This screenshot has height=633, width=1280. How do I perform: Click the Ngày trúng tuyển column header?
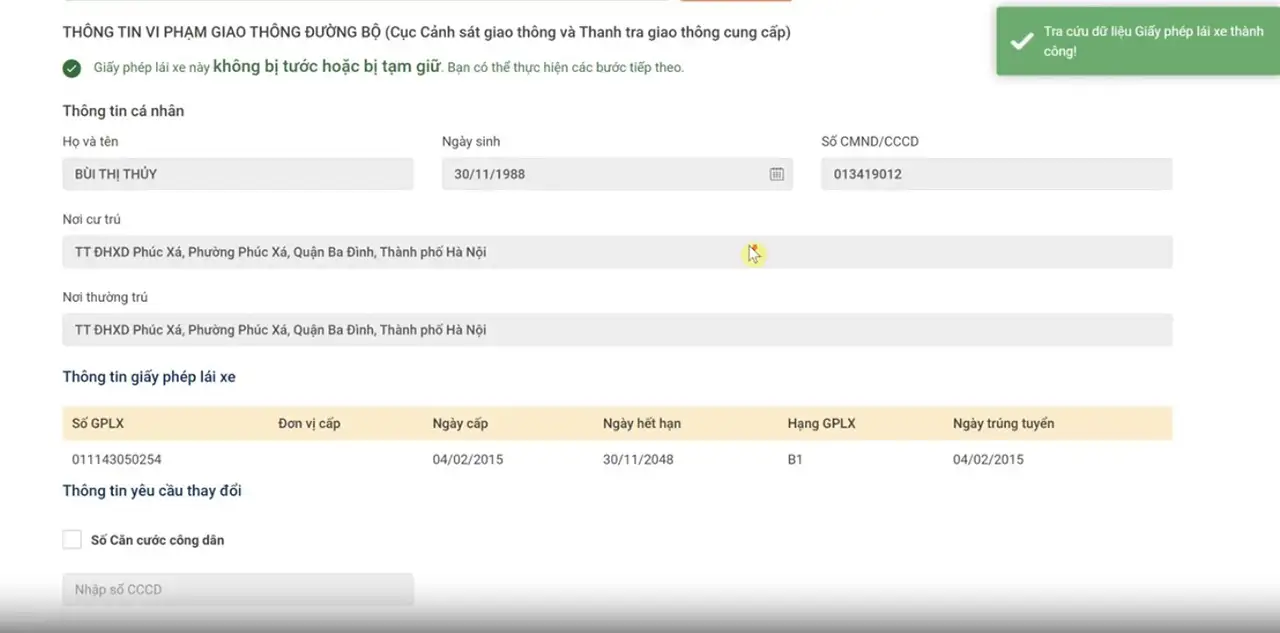click(1003, 423)
